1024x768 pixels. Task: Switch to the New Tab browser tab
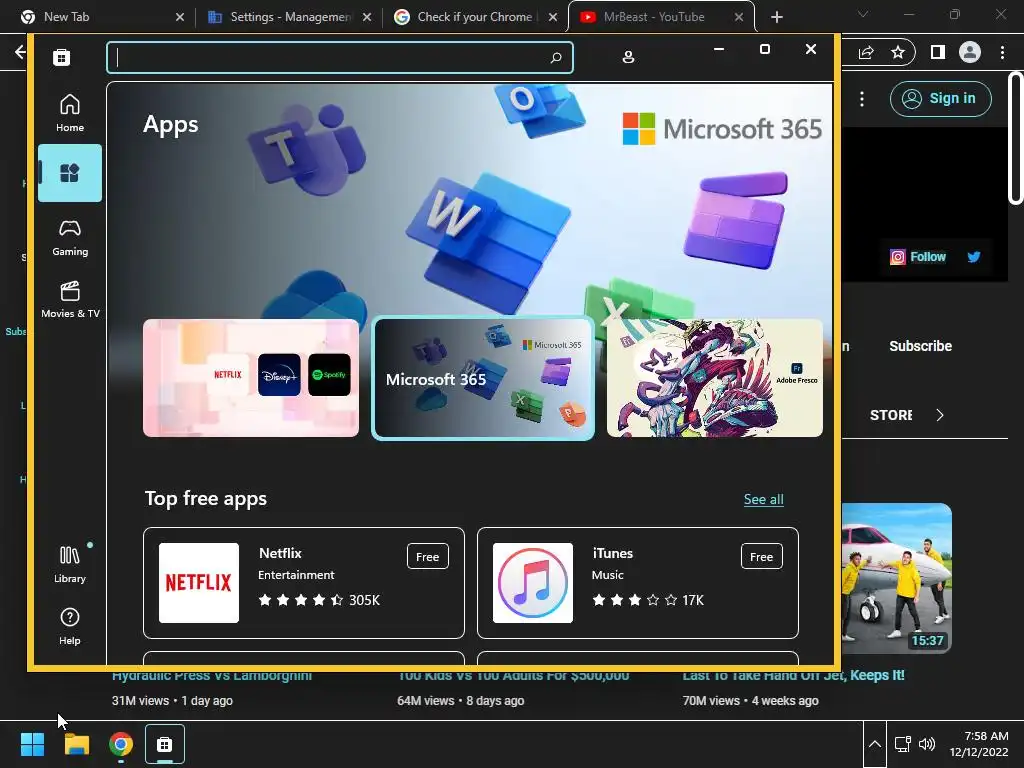(101, 17)
